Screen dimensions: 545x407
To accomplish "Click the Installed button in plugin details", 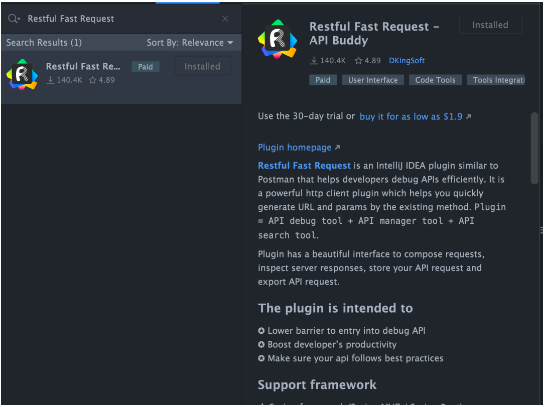I will point(490,25).
